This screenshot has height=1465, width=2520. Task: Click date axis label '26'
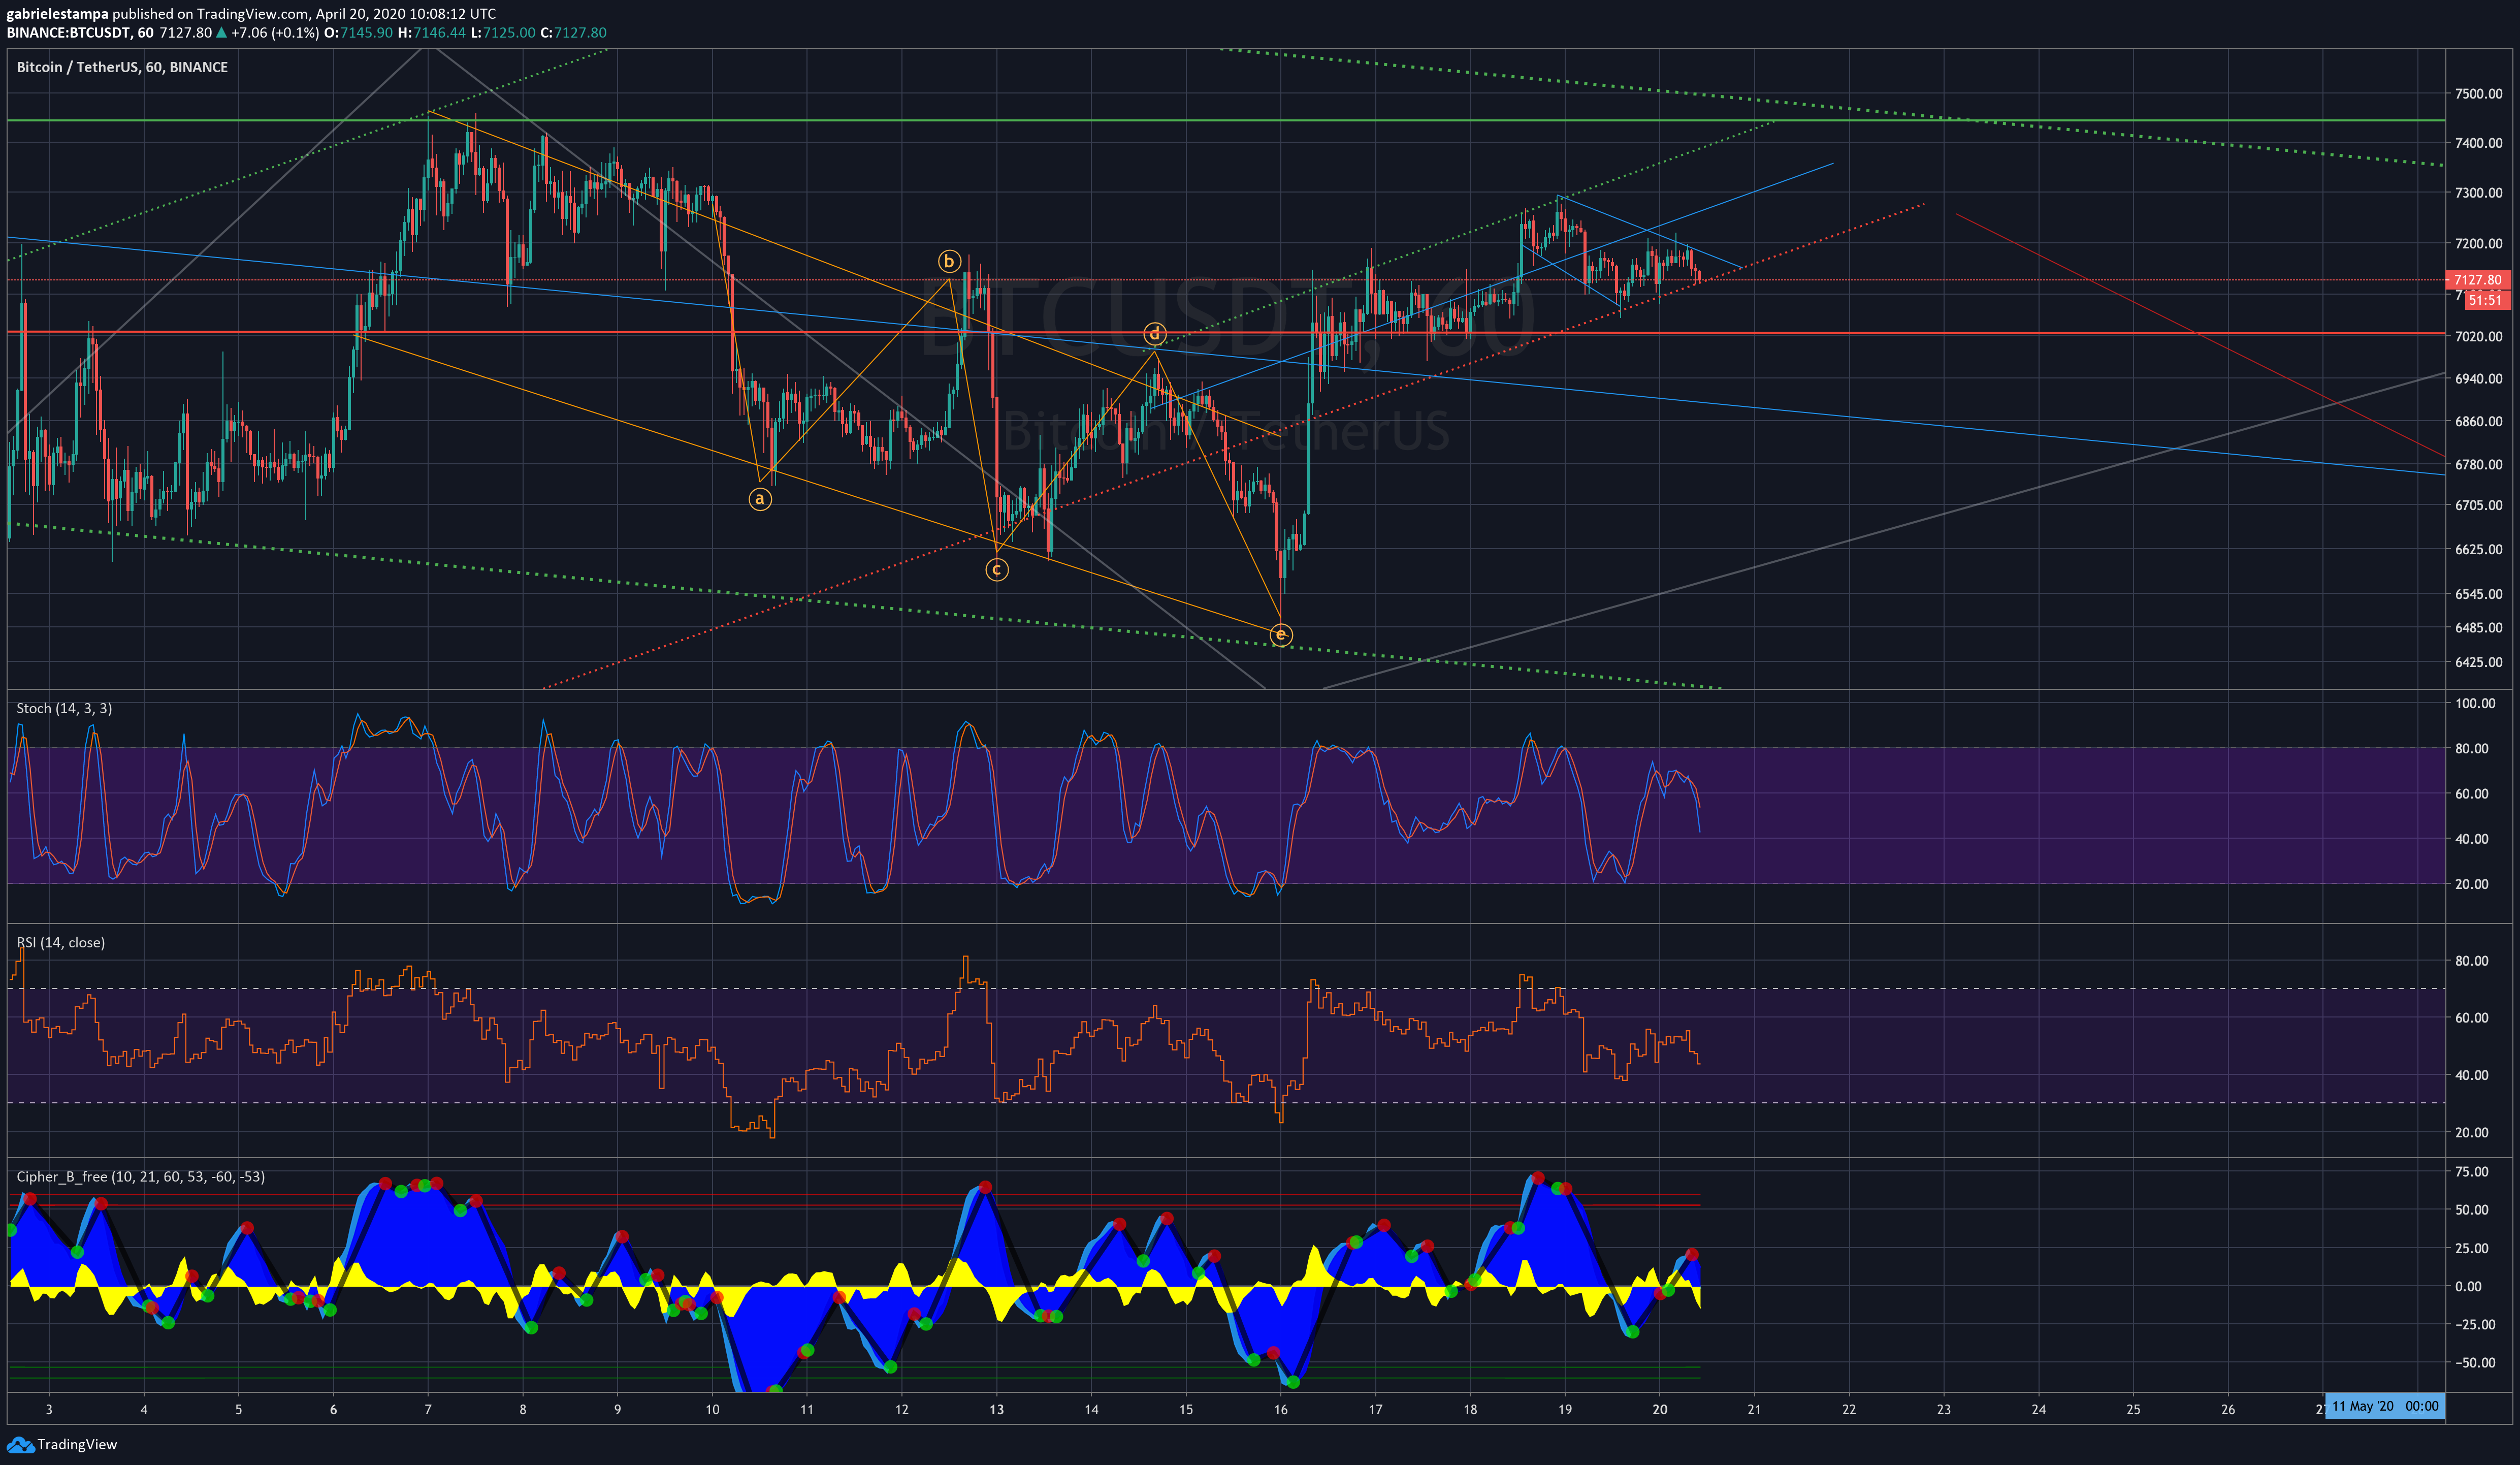click(2228, 1409)
